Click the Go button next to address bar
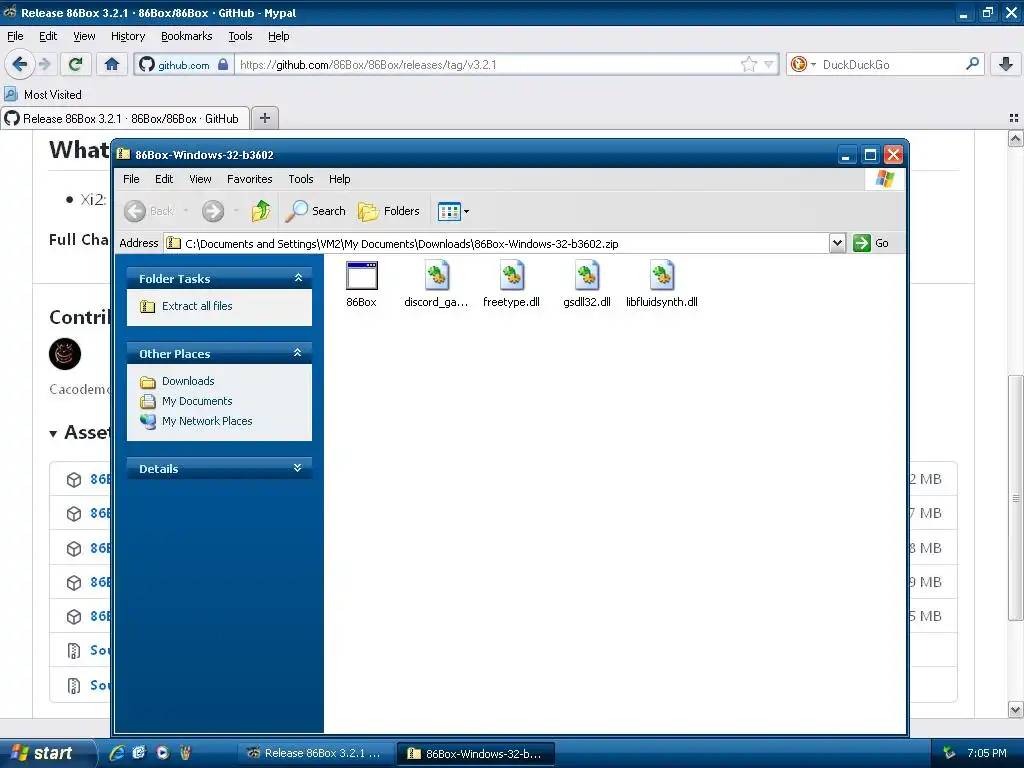The image size is (1024, 768). [x=871, y=243]
